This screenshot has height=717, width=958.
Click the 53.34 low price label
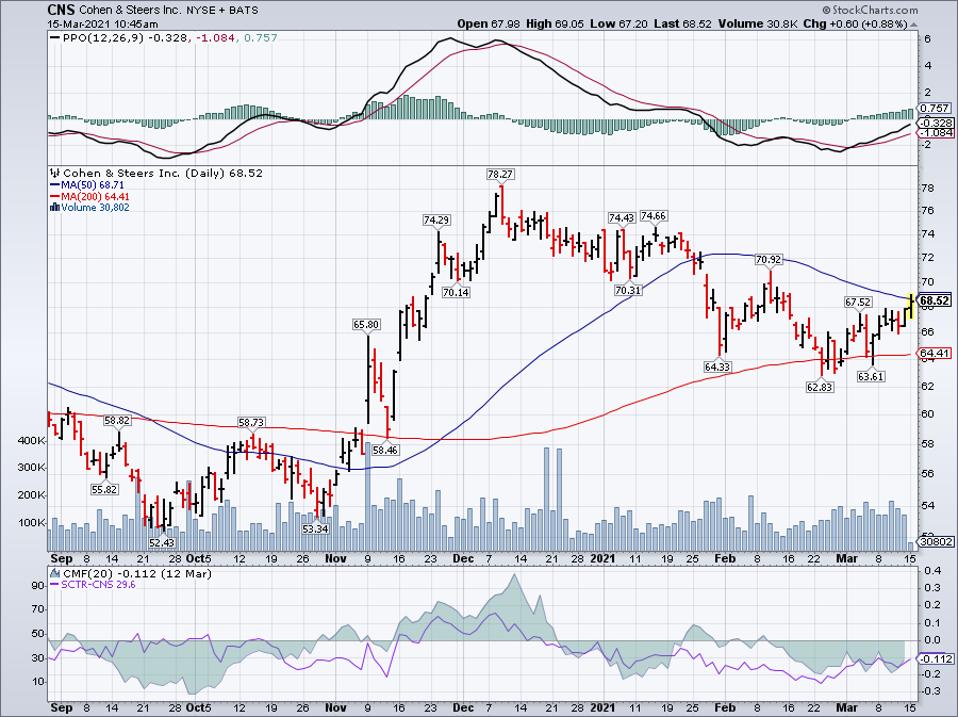315,528
